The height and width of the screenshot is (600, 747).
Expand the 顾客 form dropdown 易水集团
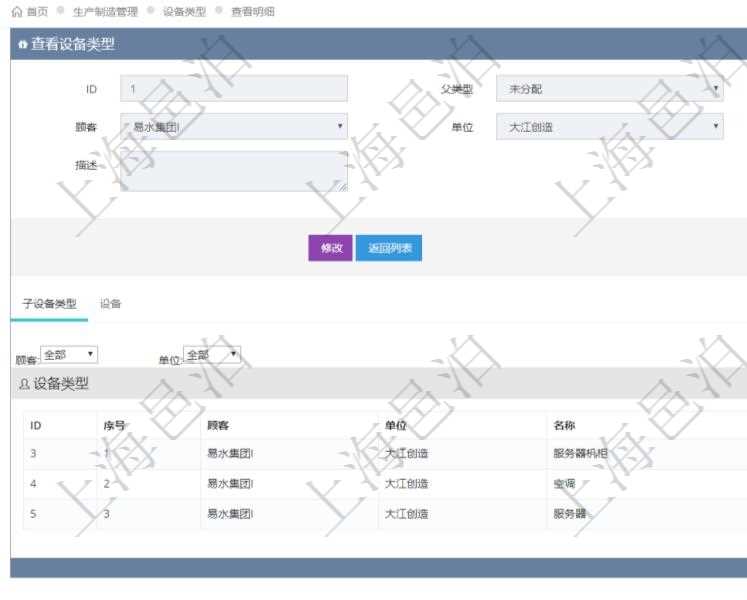[x=234, y=126]
